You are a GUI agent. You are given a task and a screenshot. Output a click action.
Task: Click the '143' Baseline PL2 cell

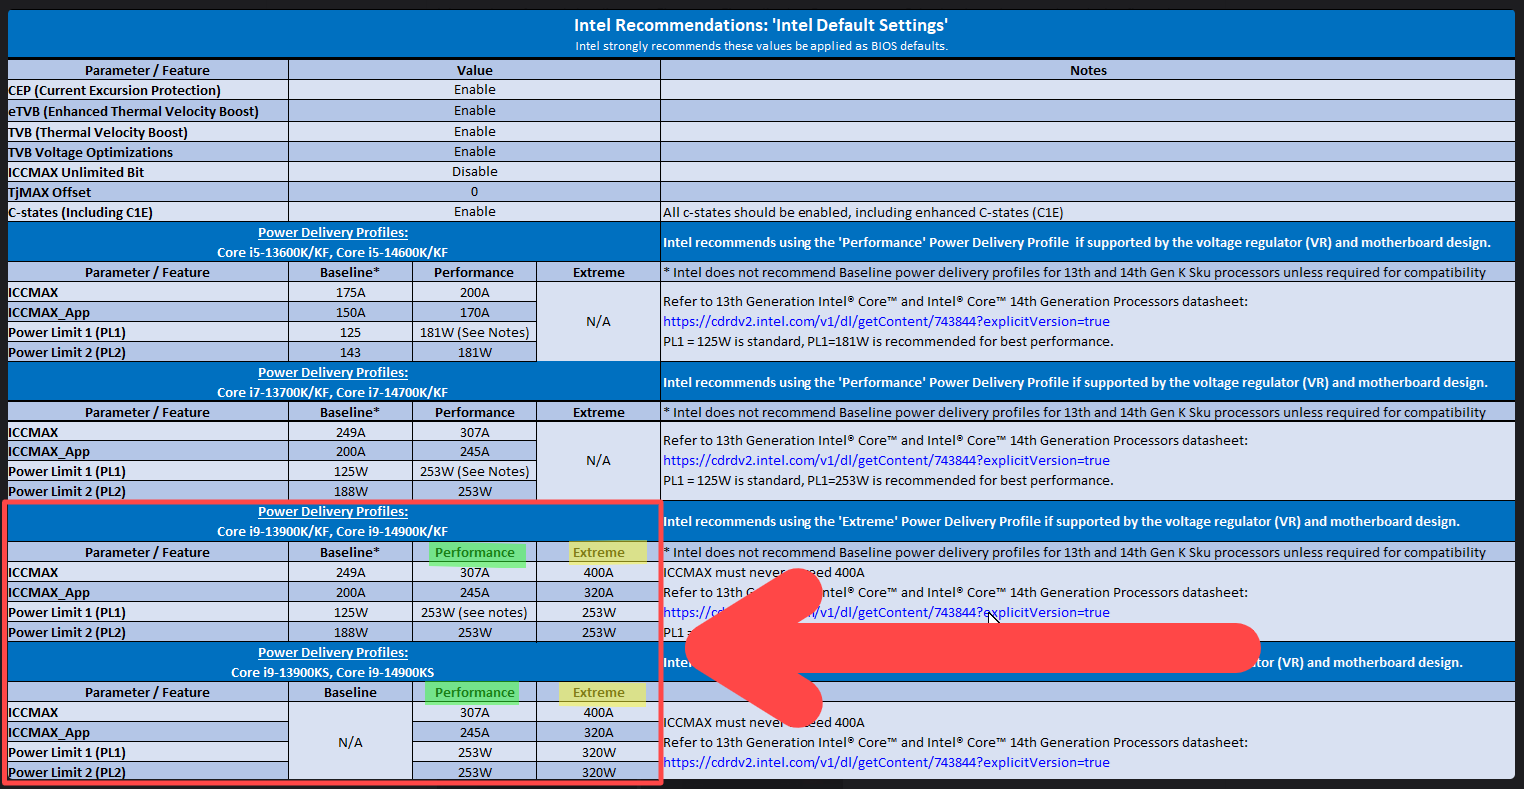[350, 352]
